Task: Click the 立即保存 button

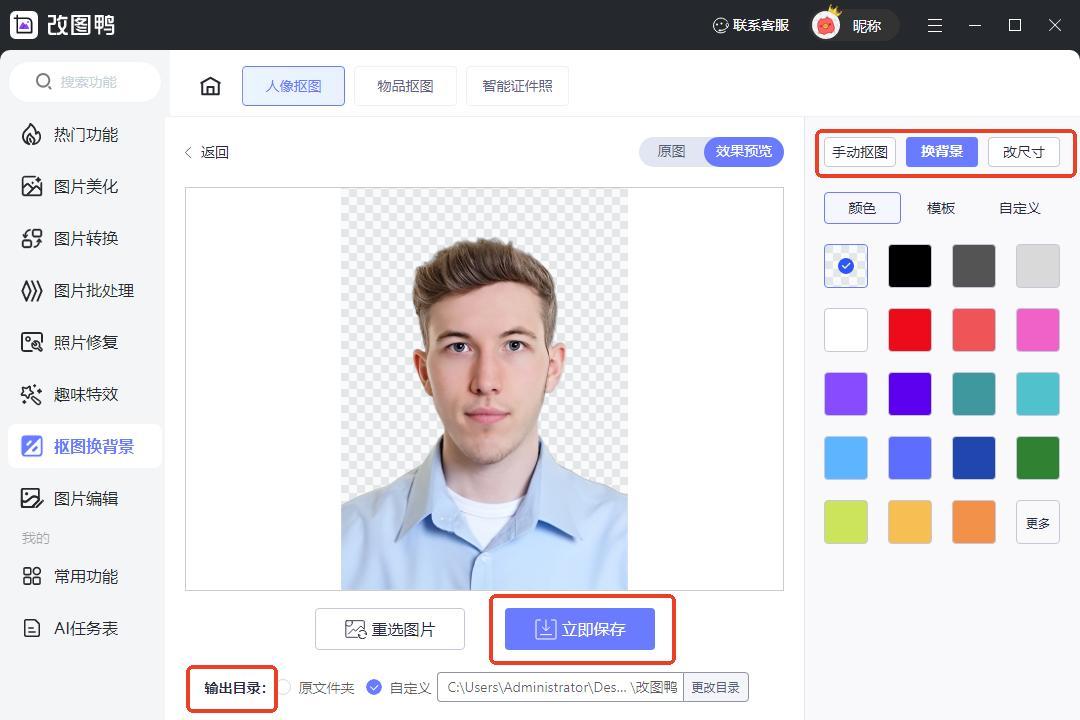Action: click(580, 629)
